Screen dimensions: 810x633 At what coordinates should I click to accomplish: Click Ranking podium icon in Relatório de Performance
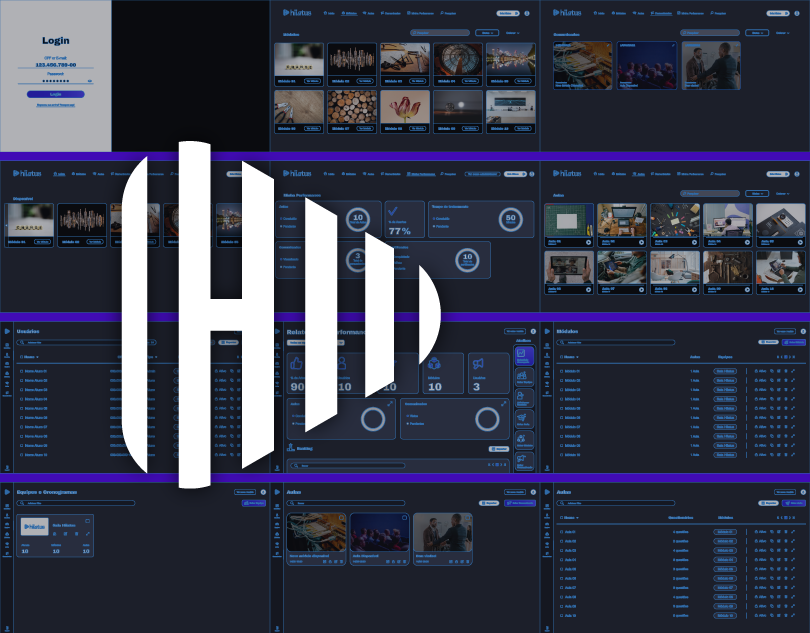(290, 448)
